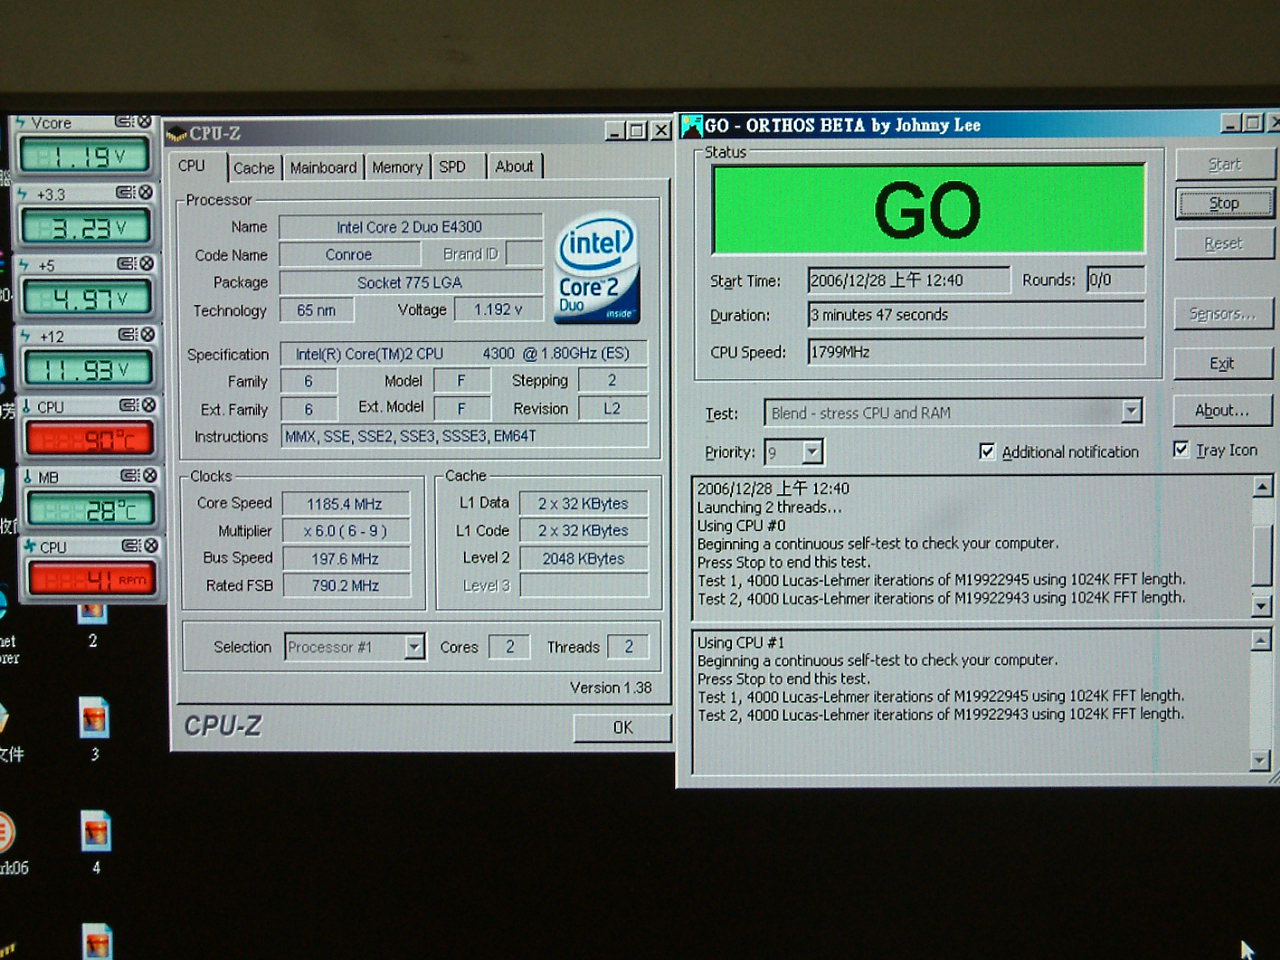Viewport: 1280px width, 960px height.
Task: Switch to the About tab in CPU-Z
Action: tap(515, 166)
